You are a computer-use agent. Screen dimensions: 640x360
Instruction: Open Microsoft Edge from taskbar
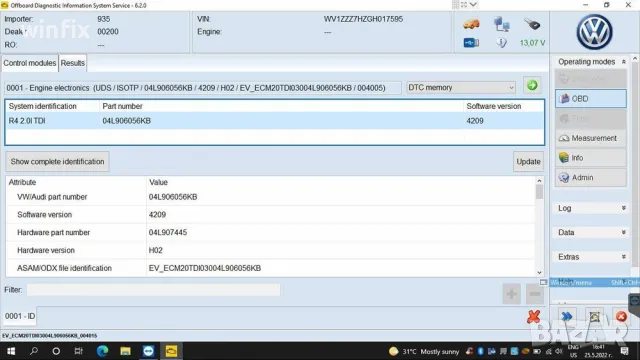tap(102, 351)
